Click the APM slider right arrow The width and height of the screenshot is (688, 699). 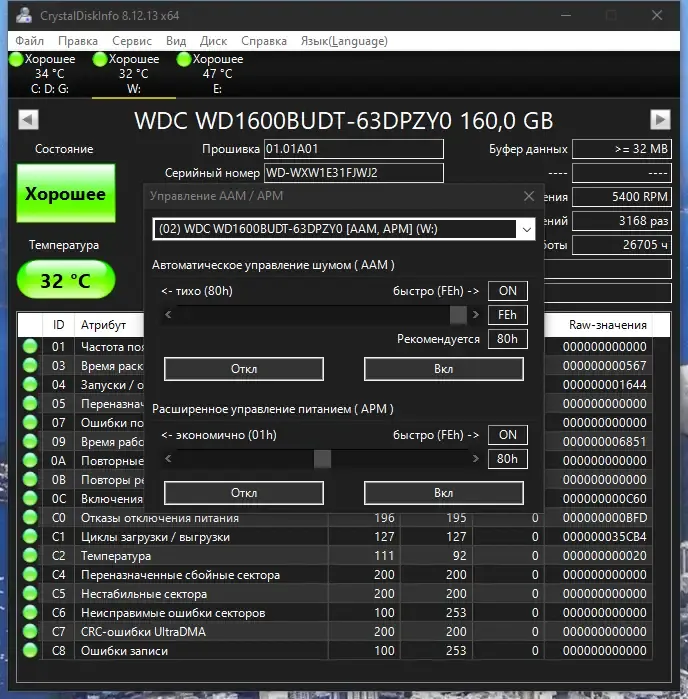coord(476,459)
